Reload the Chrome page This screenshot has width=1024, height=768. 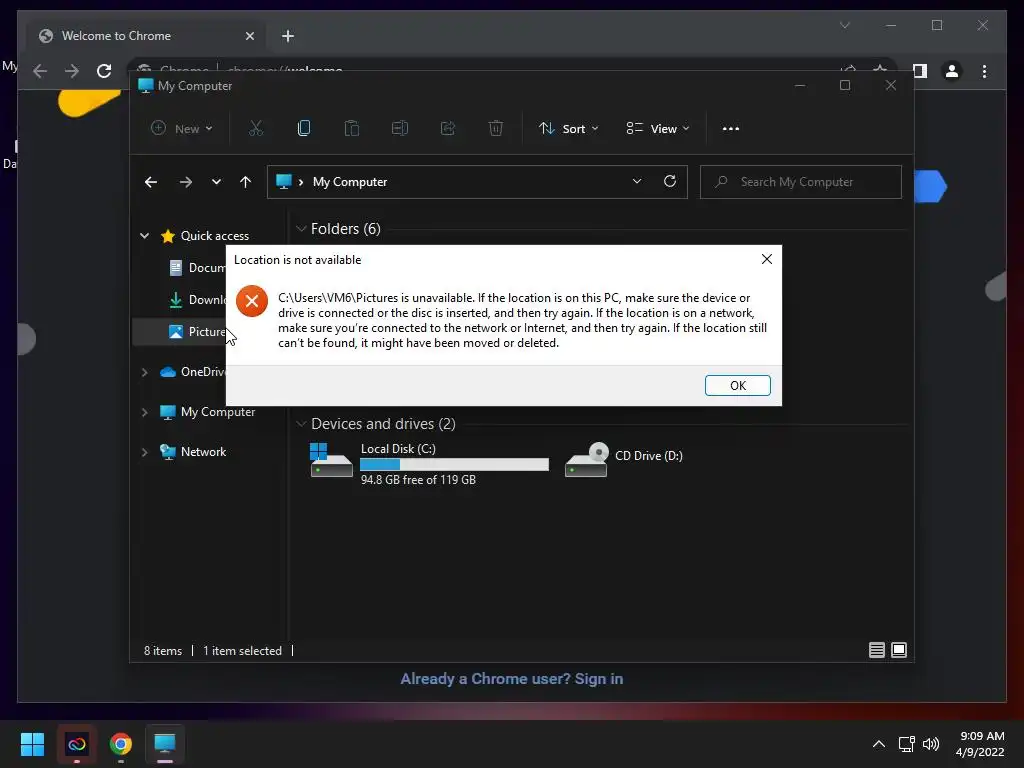(x=104, y=71)
